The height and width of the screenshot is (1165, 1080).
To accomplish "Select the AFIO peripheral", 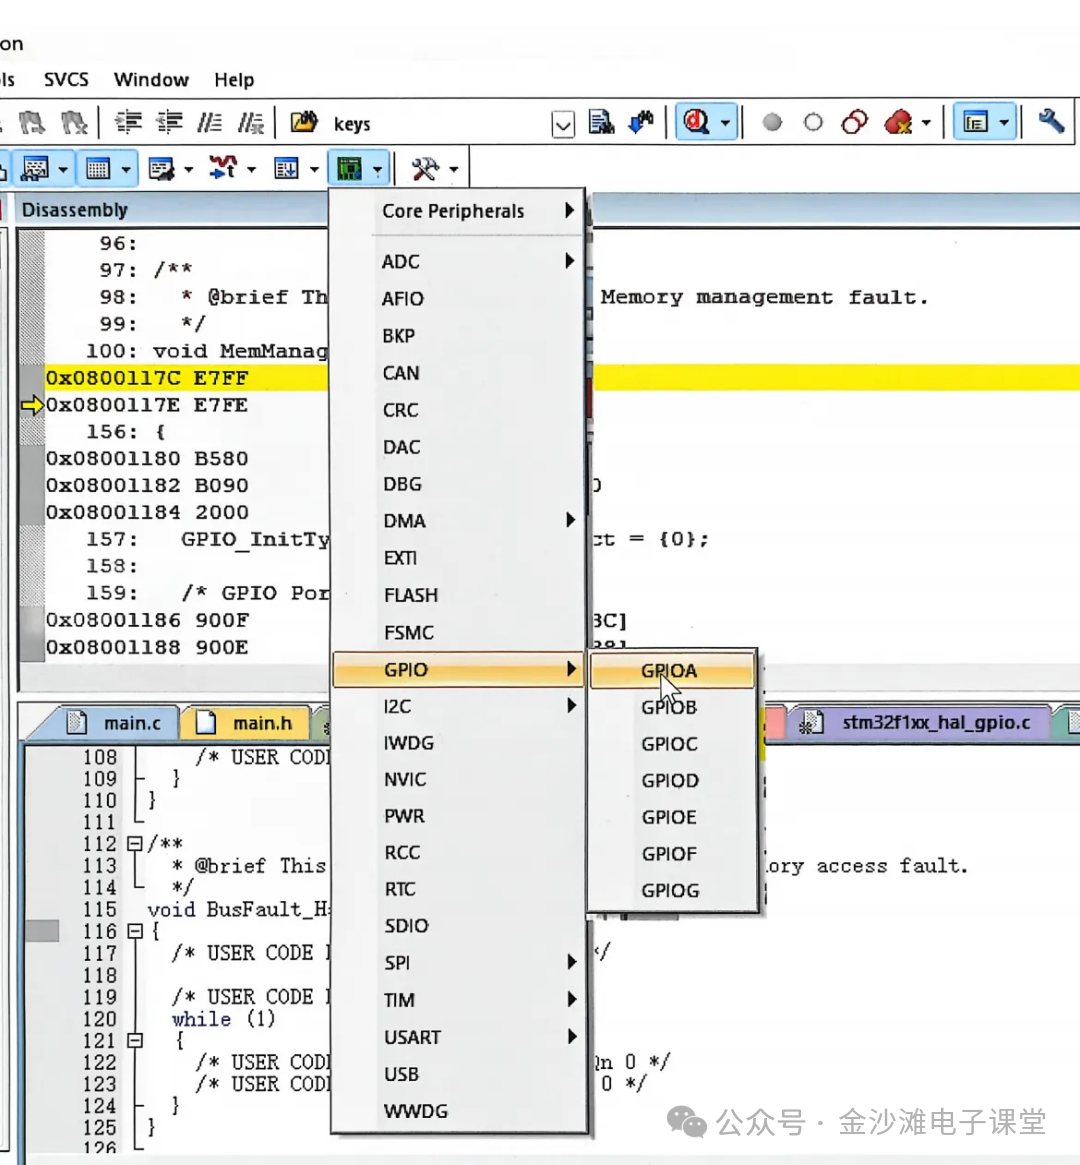I will (458, 299).
